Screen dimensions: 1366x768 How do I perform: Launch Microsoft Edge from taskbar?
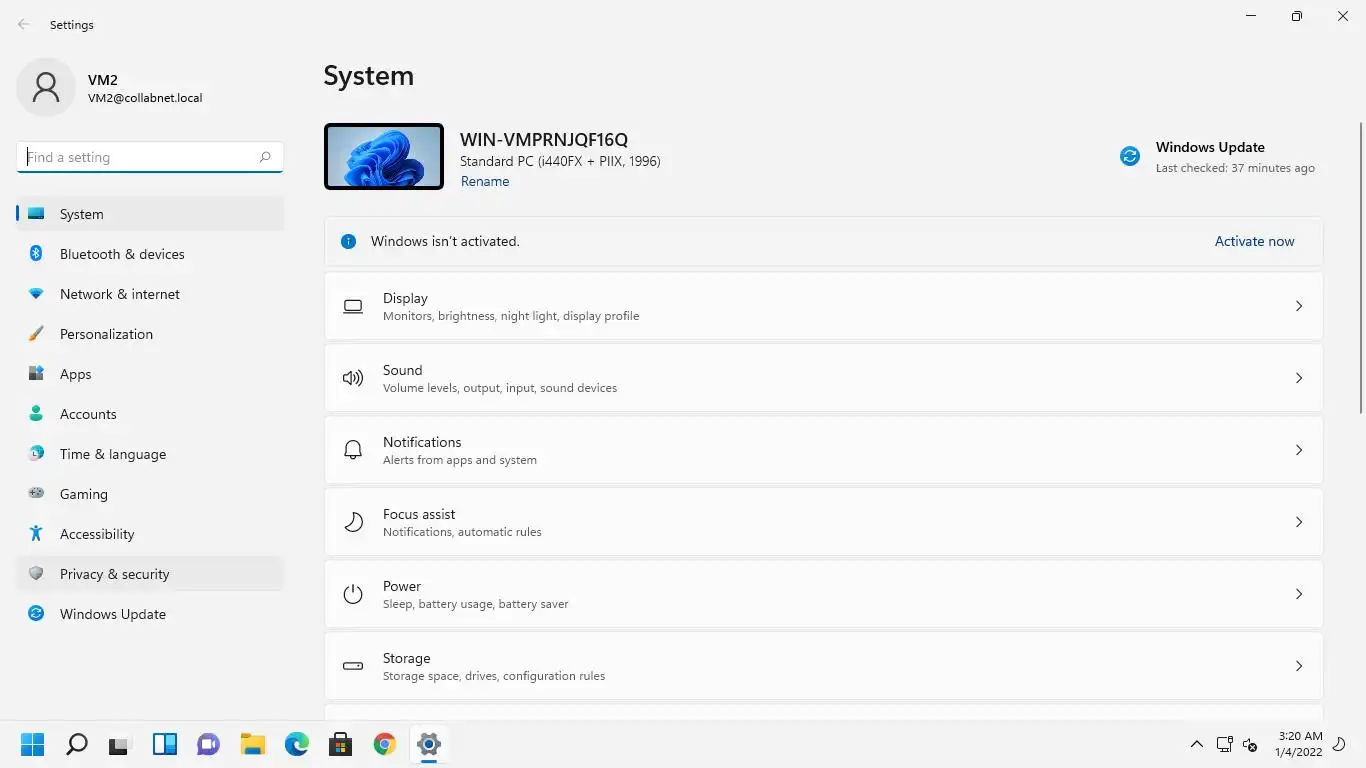pos(297,744)
